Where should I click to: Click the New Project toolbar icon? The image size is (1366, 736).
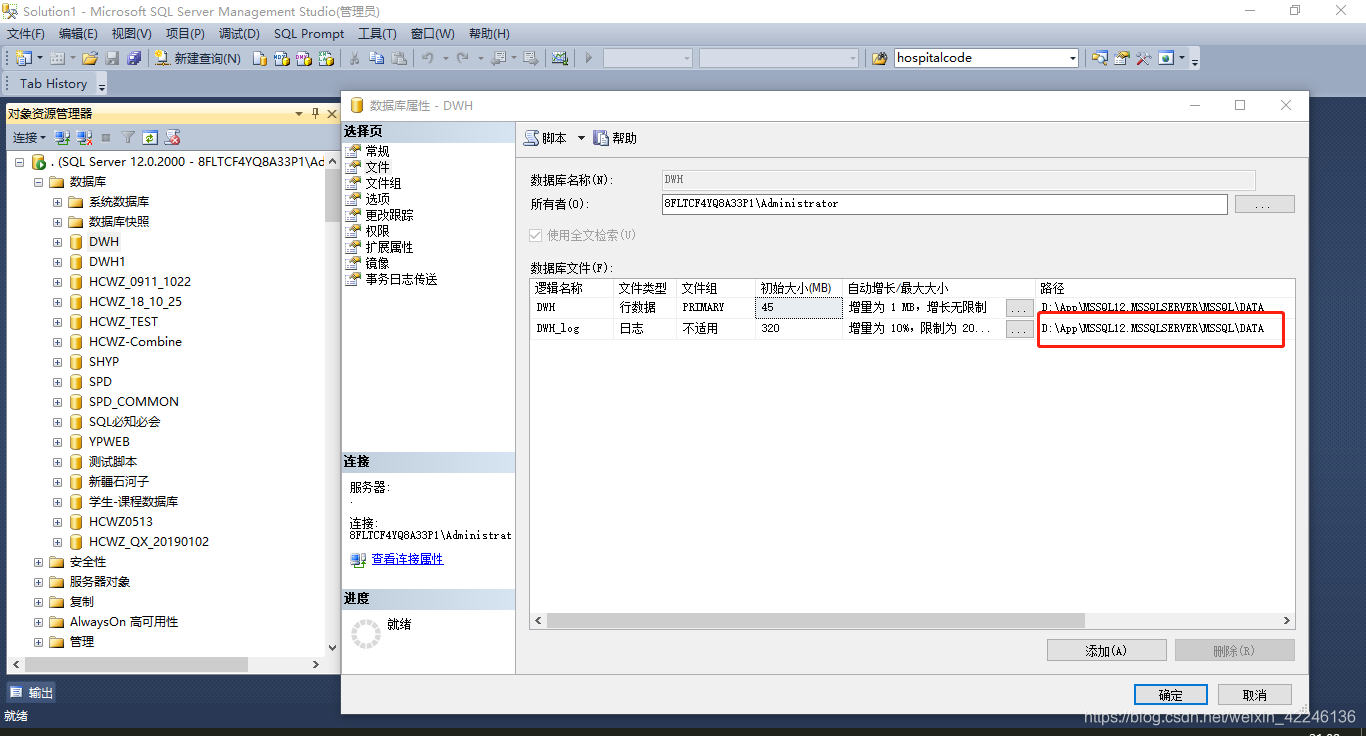22,58
